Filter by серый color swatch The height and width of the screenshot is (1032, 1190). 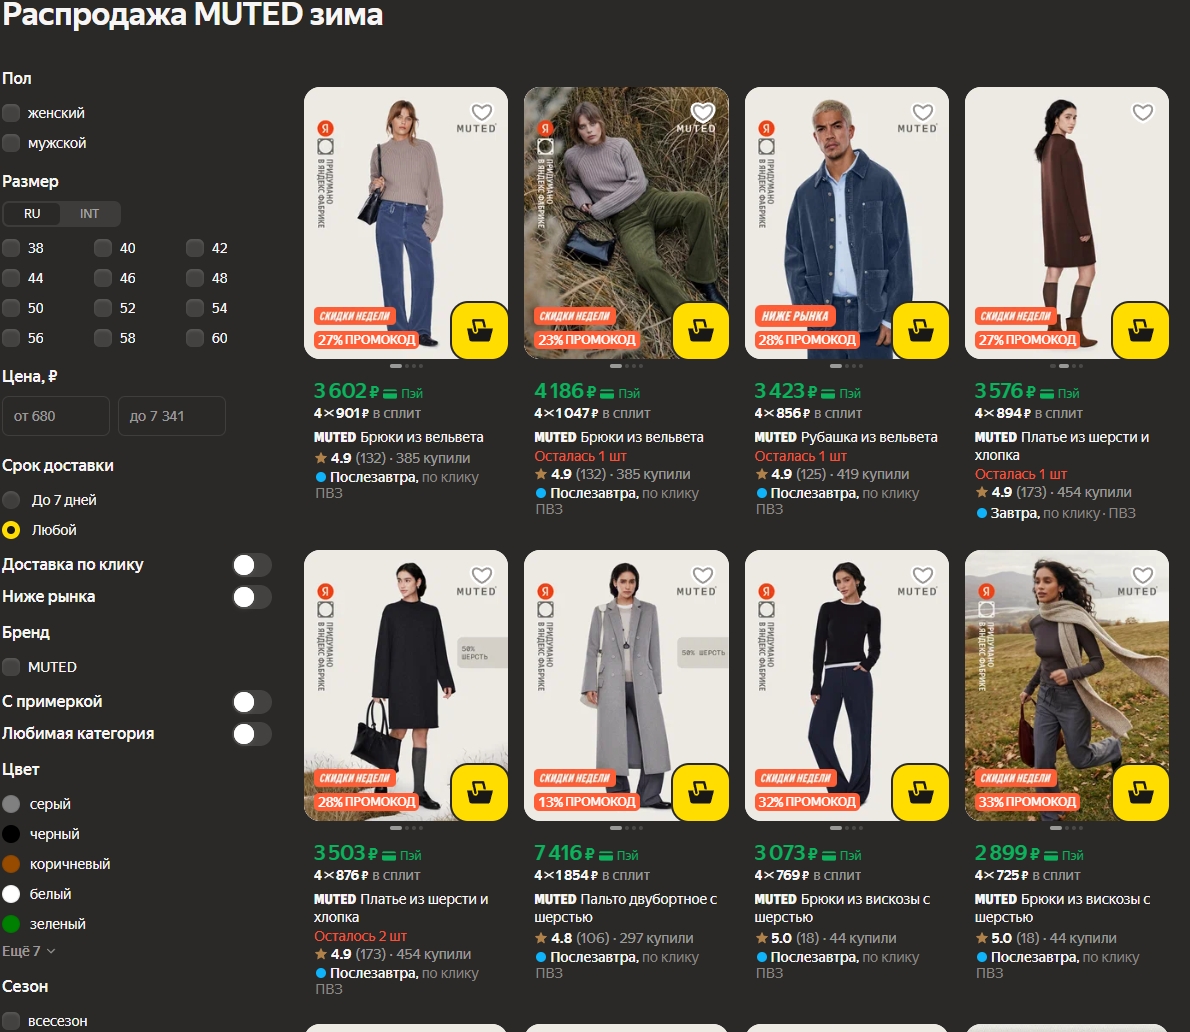11,804
